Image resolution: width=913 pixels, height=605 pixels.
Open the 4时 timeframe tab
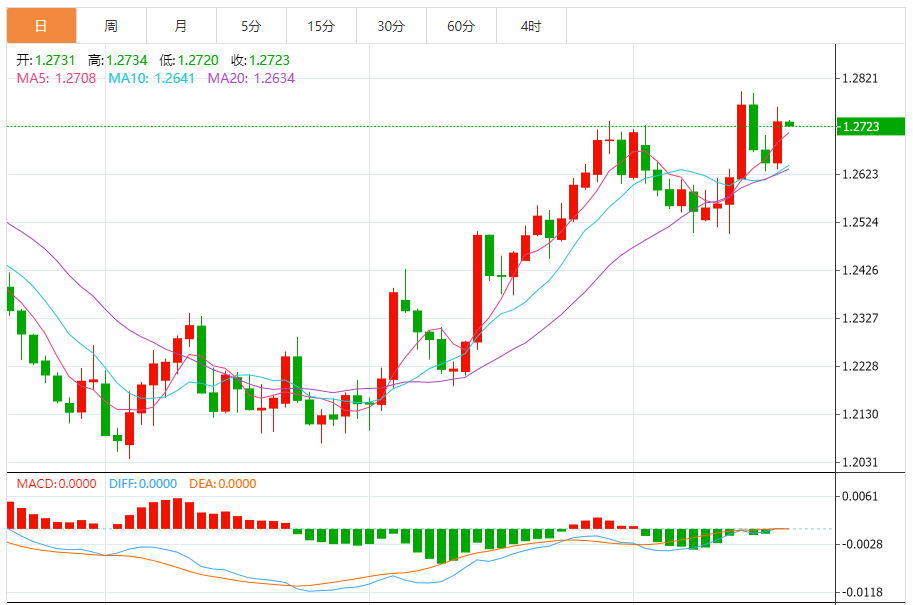click(531, 26)
